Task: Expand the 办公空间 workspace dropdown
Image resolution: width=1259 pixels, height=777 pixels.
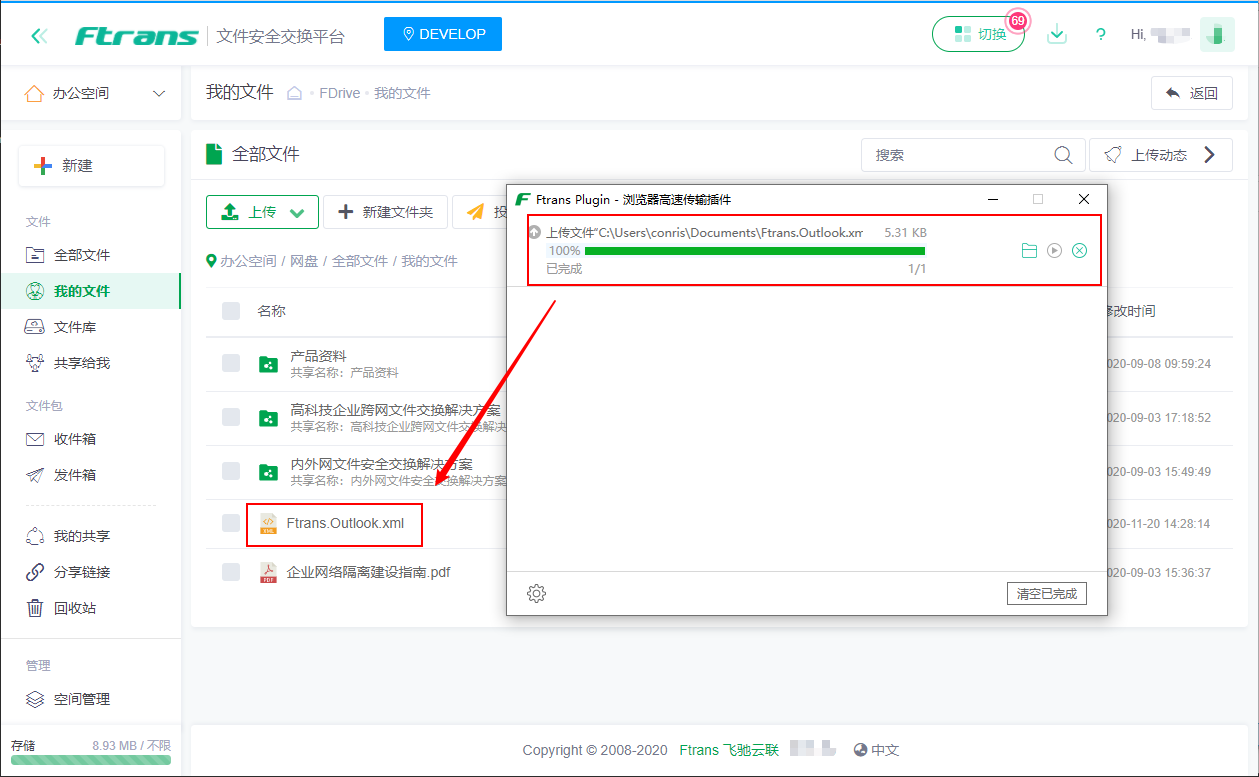Action: 159,93
